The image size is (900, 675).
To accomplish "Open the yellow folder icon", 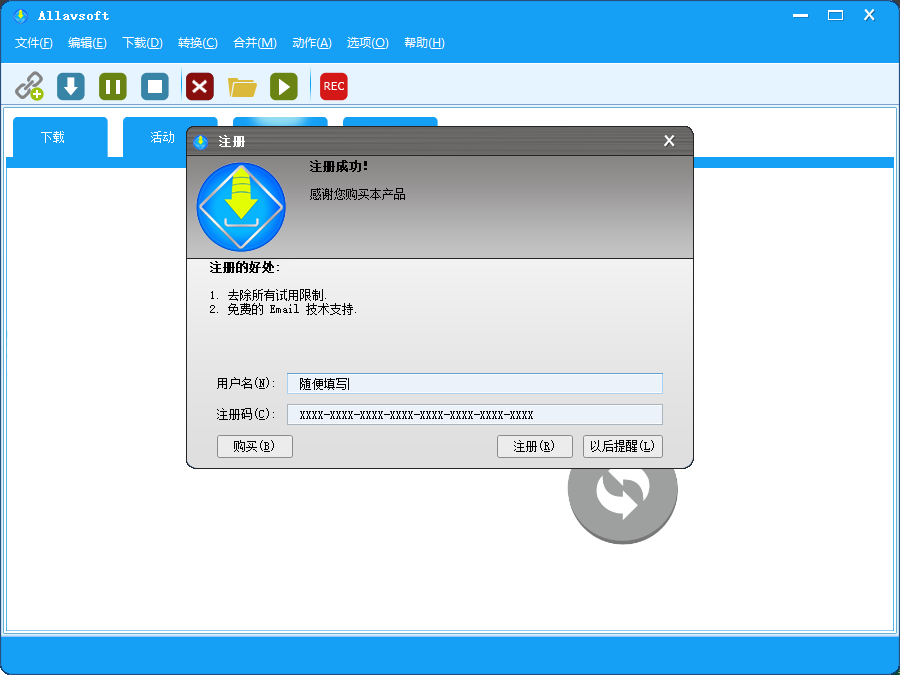I will pyautogui.click(x=242, y=87).
